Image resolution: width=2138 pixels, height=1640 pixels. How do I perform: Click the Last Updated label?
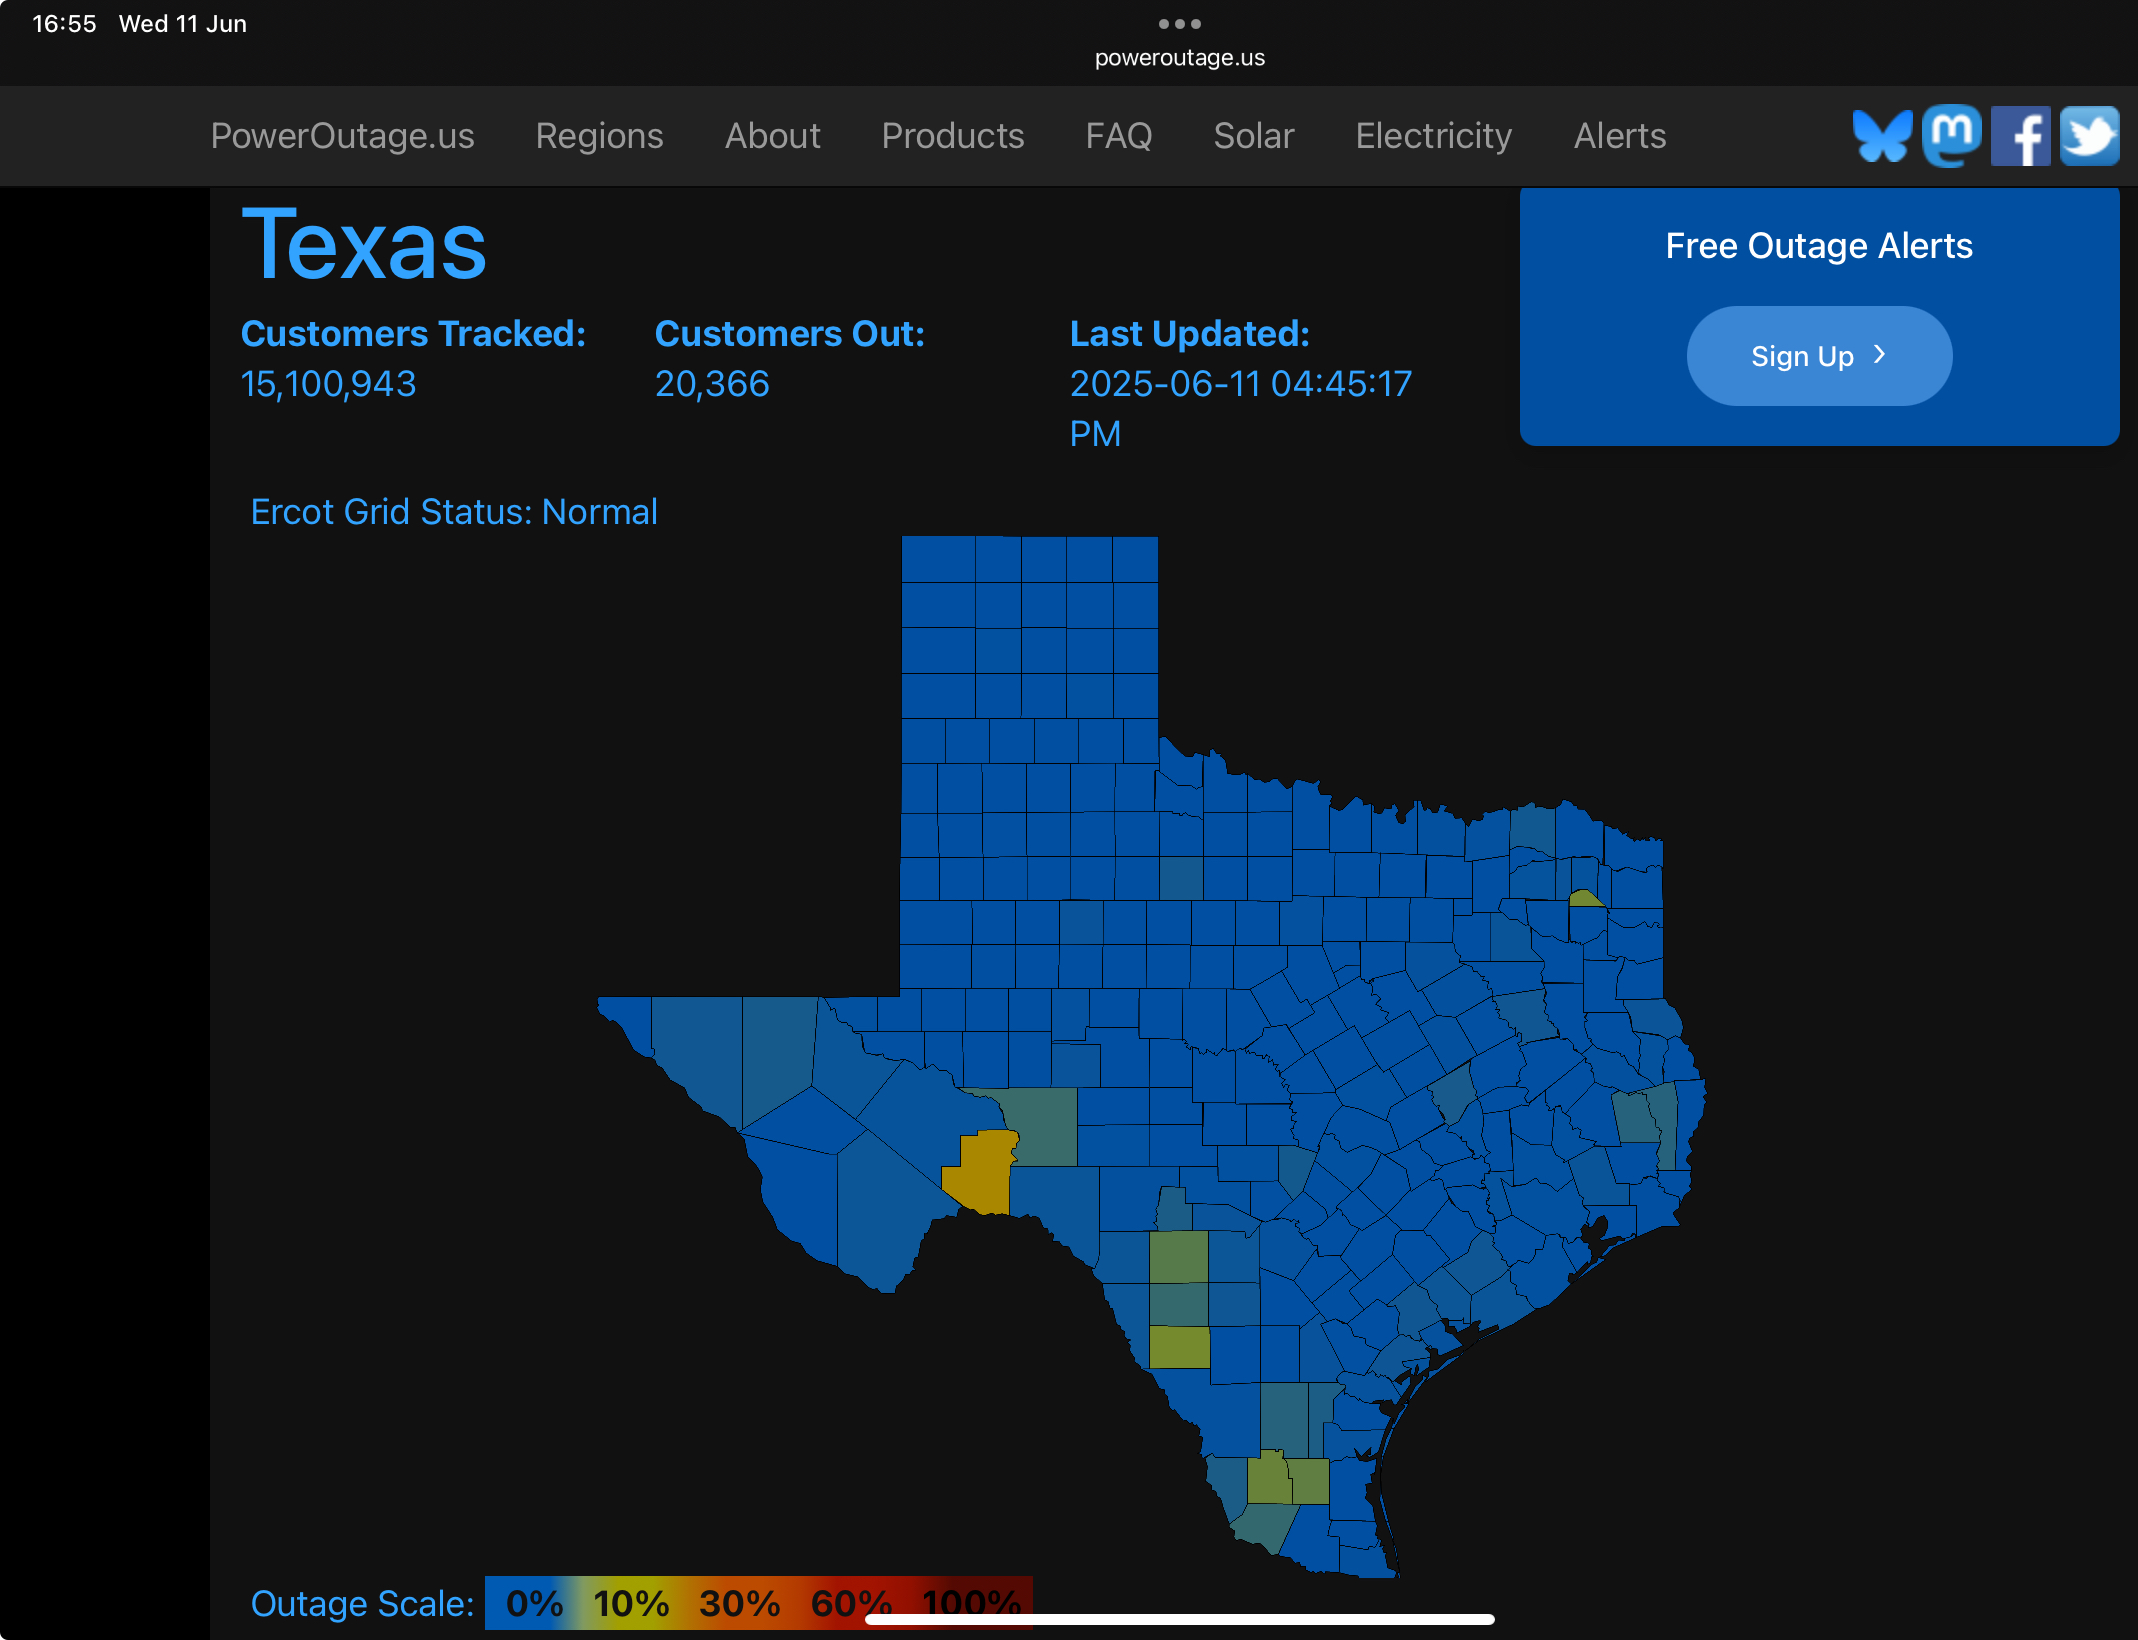[x=1190, y=334]
